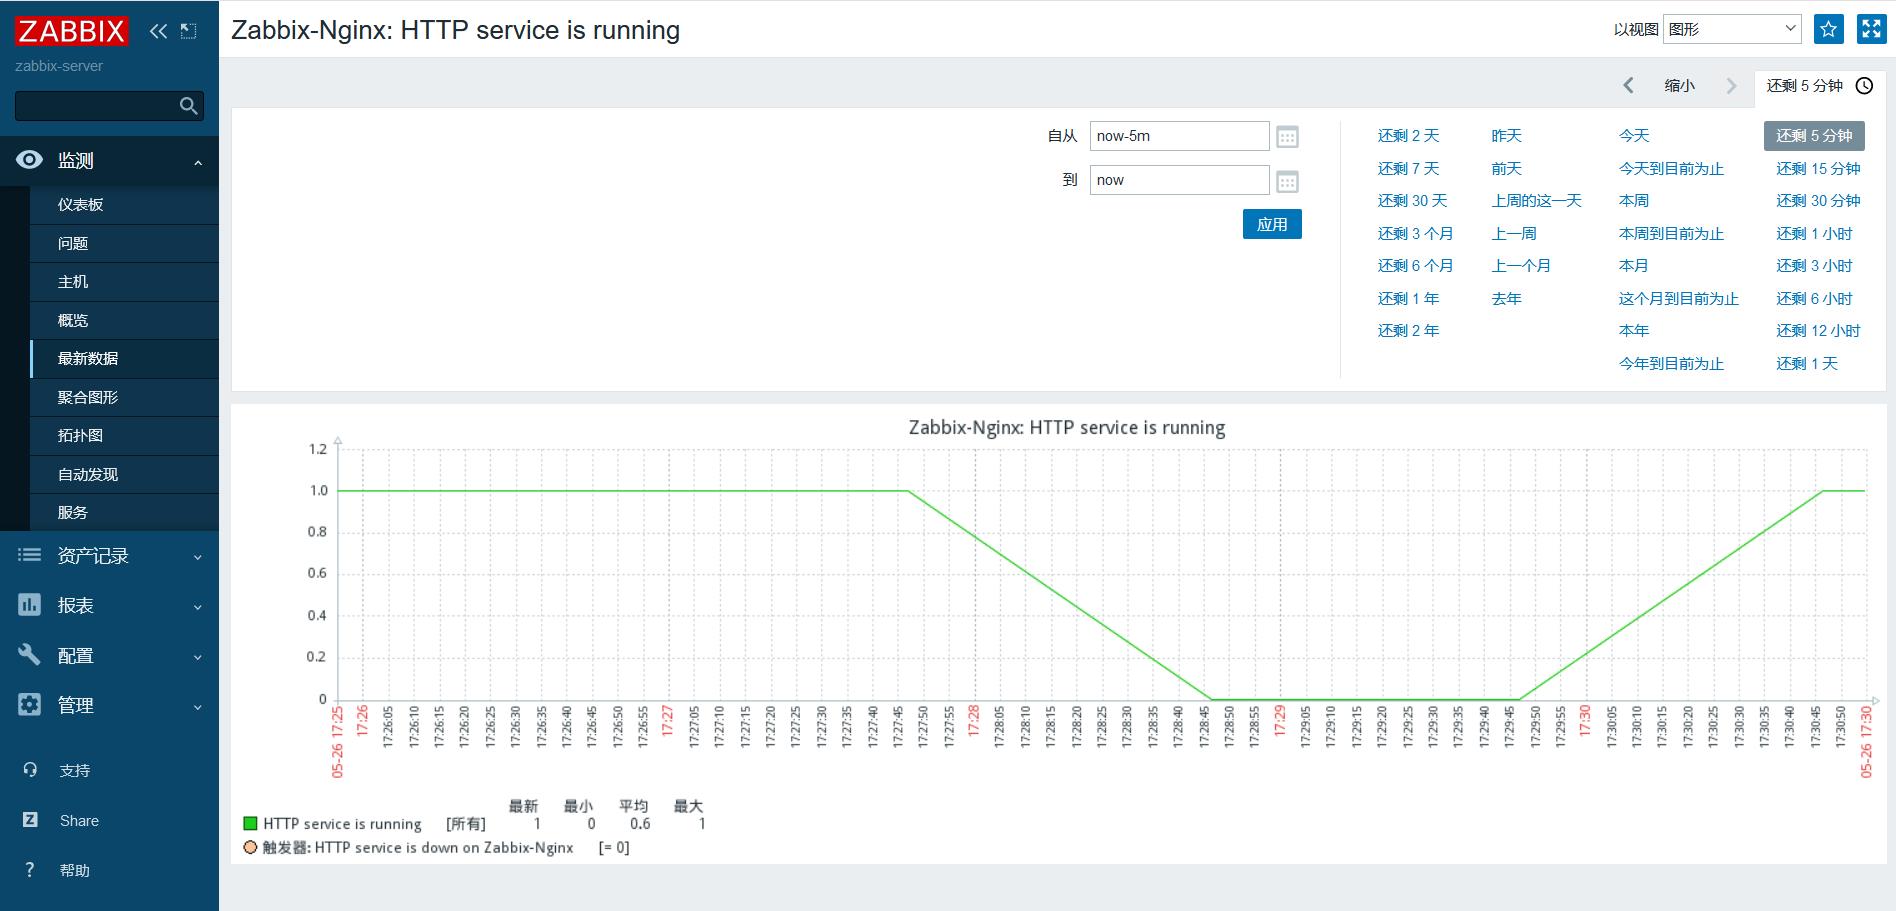
Task: Open calendar picker for 到 field
Action: tap(1288, 181)
